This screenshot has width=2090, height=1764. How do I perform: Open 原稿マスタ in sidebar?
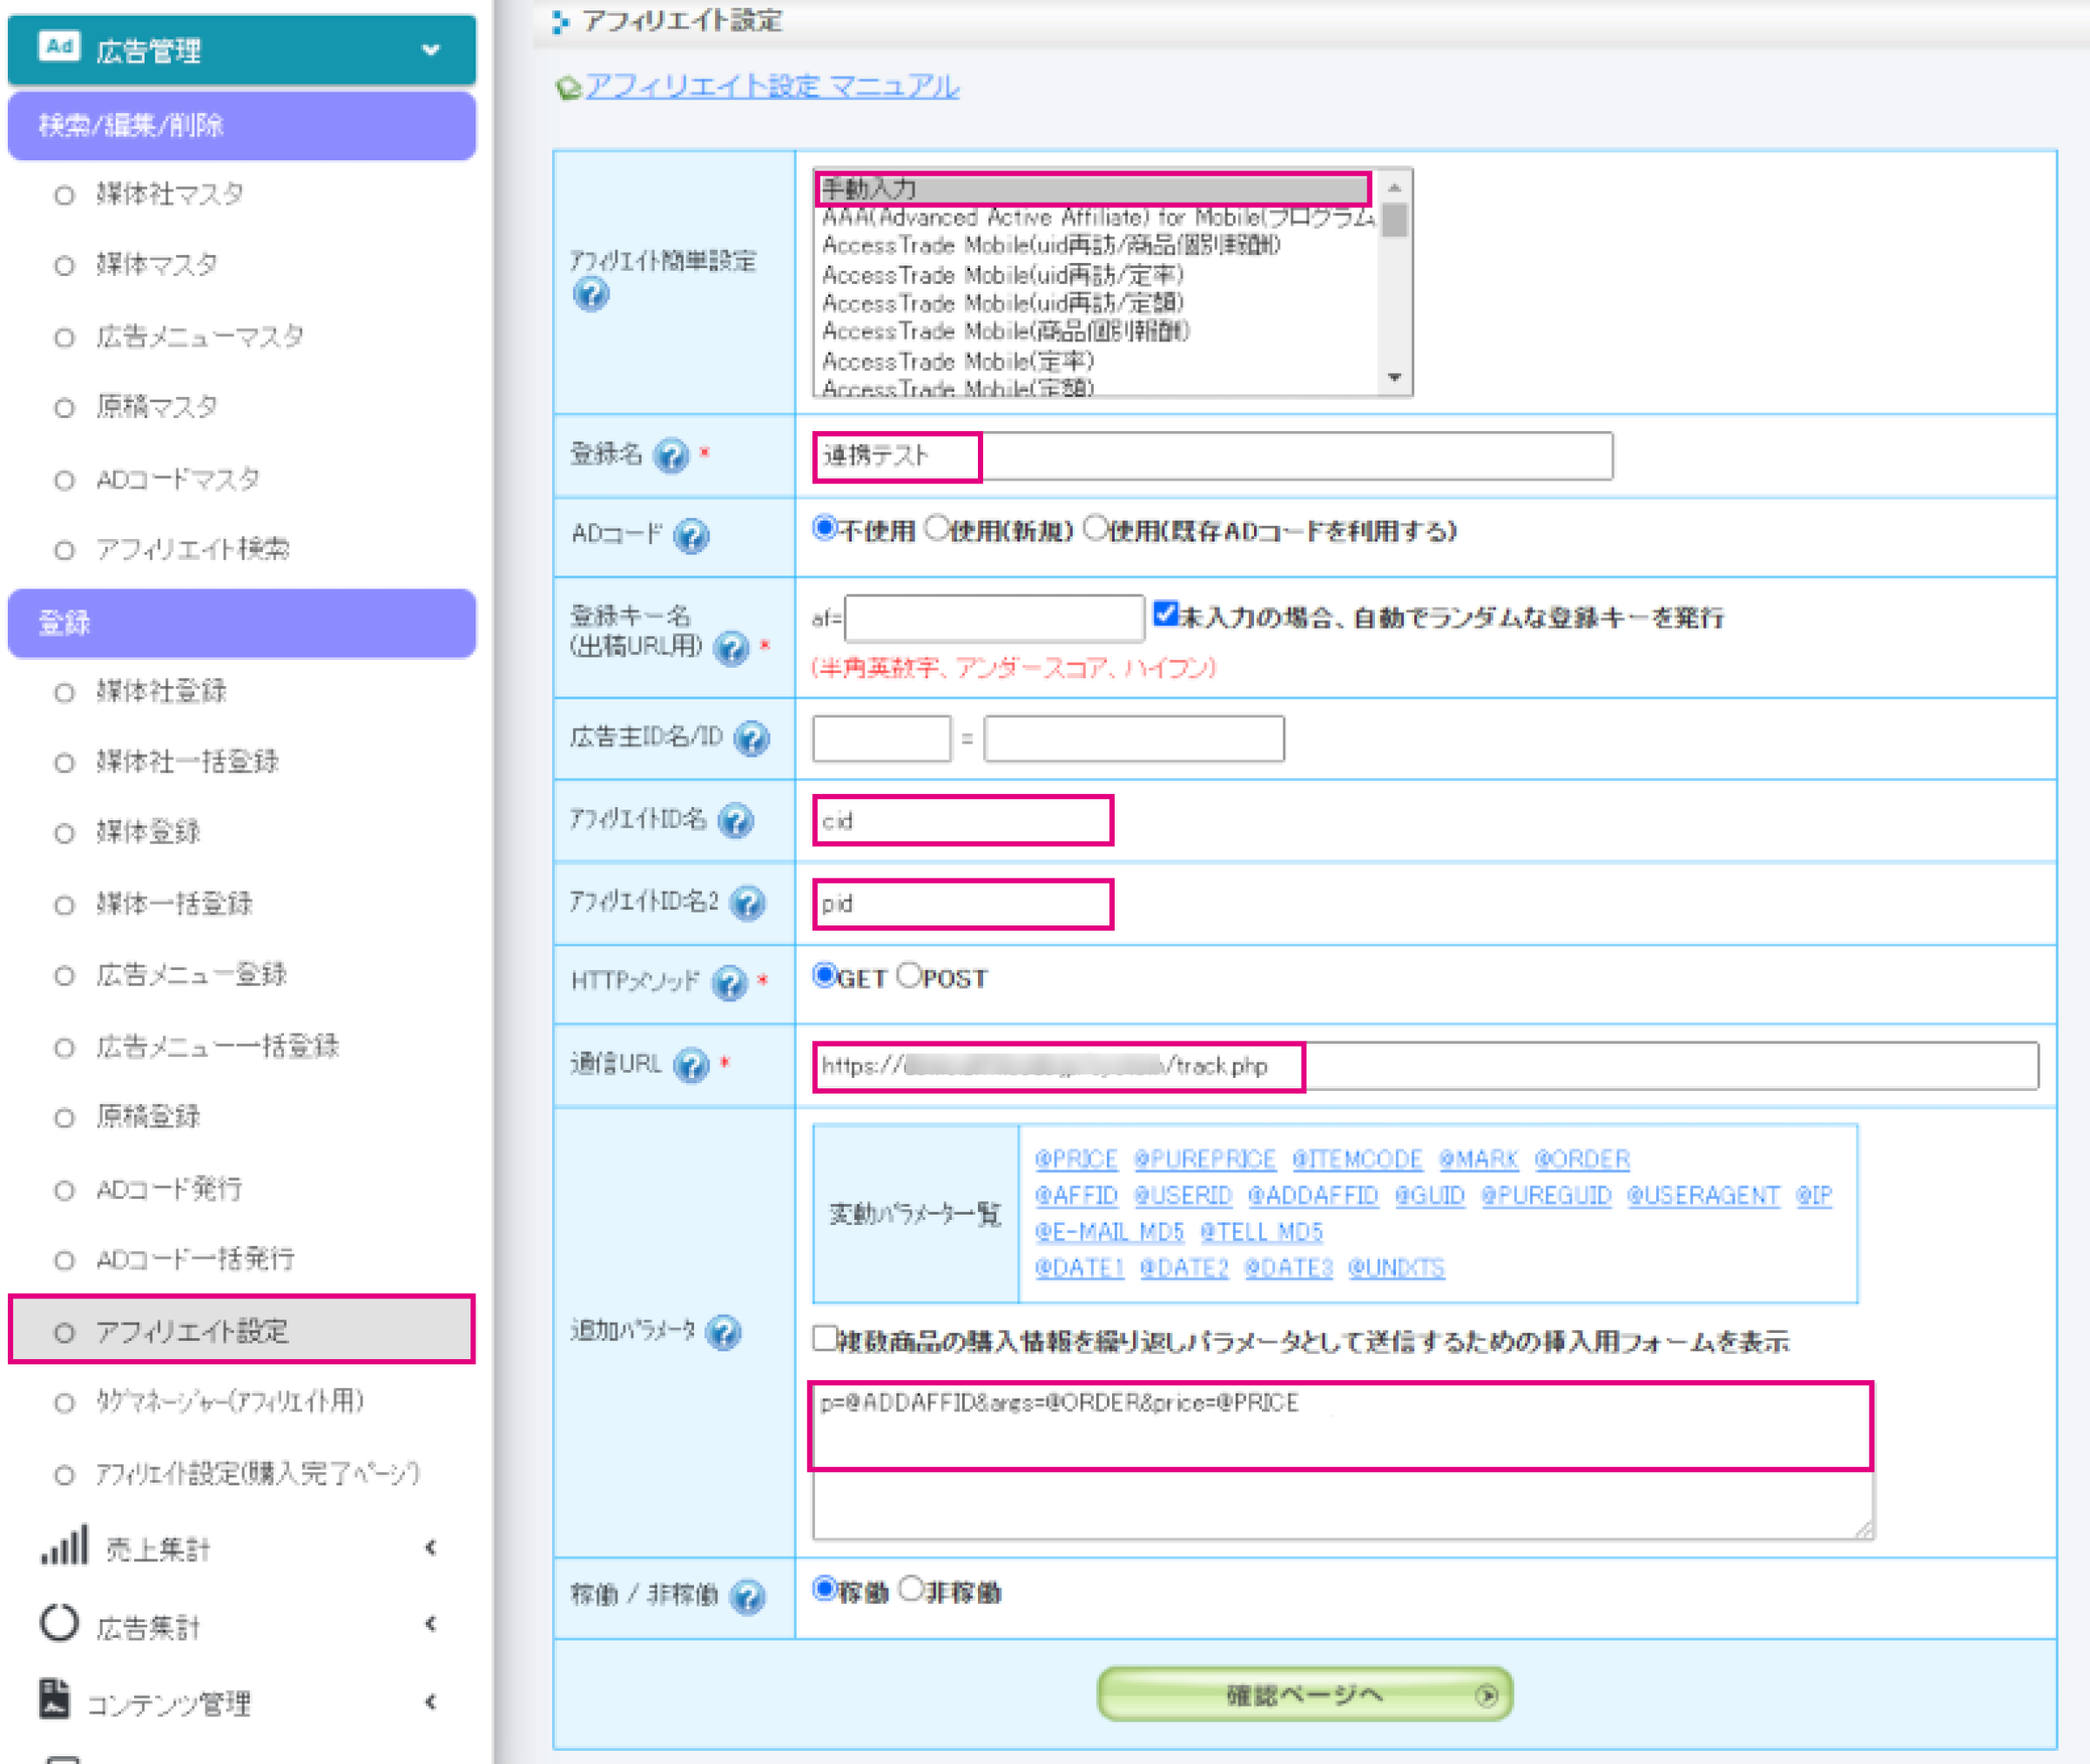tap(157, 407)
